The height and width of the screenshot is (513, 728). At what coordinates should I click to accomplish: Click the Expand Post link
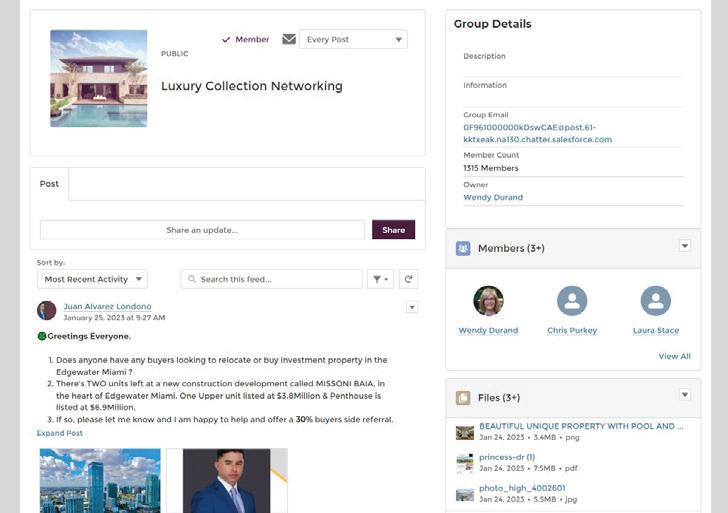[x=60, y=433]
